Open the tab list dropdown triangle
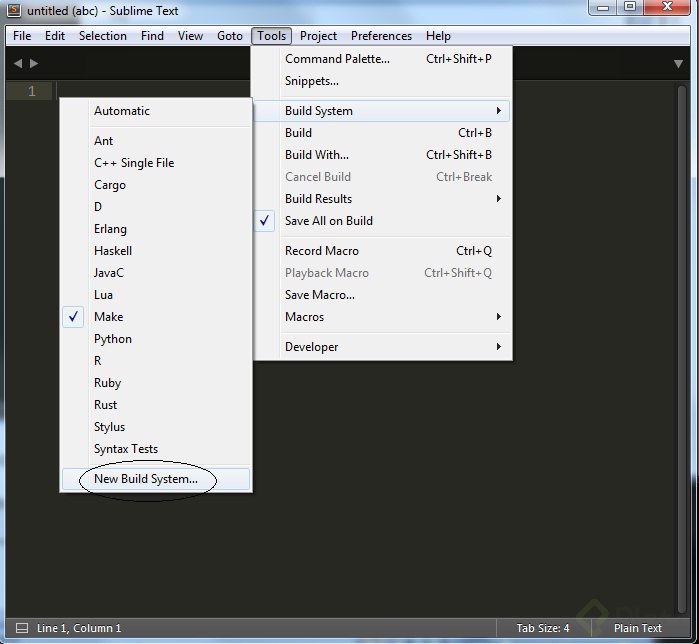This screenshot has width=699, height=644. [678, 64]
